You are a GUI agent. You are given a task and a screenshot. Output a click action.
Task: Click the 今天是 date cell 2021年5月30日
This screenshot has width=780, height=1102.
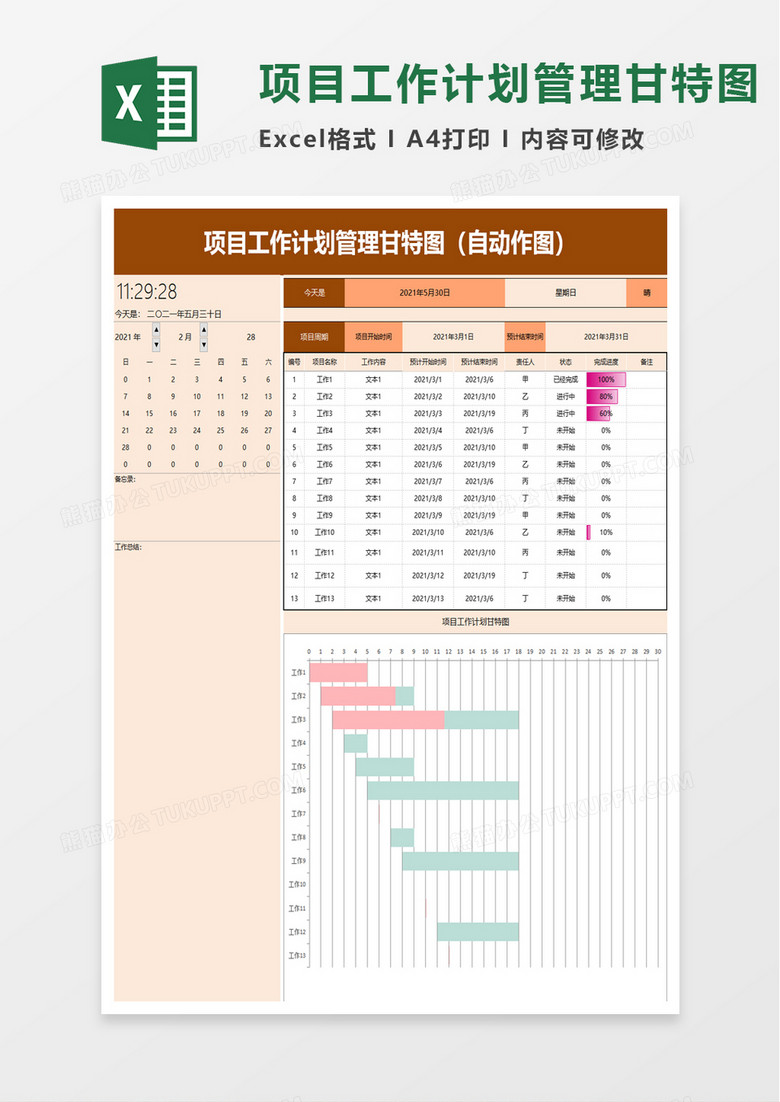(424, 293)
